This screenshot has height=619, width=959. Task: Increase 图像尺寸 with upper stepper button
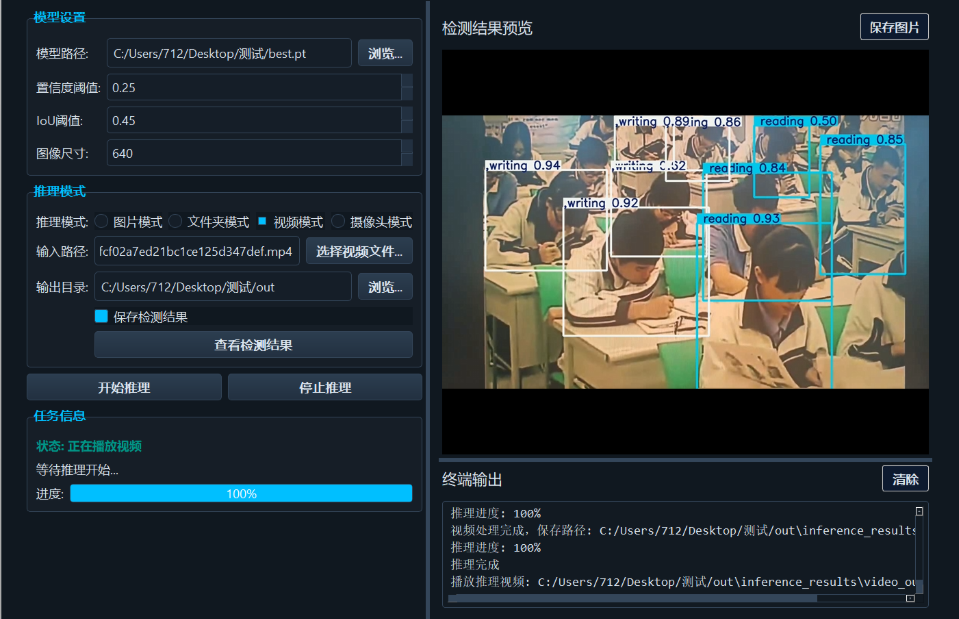coord(407,147)
